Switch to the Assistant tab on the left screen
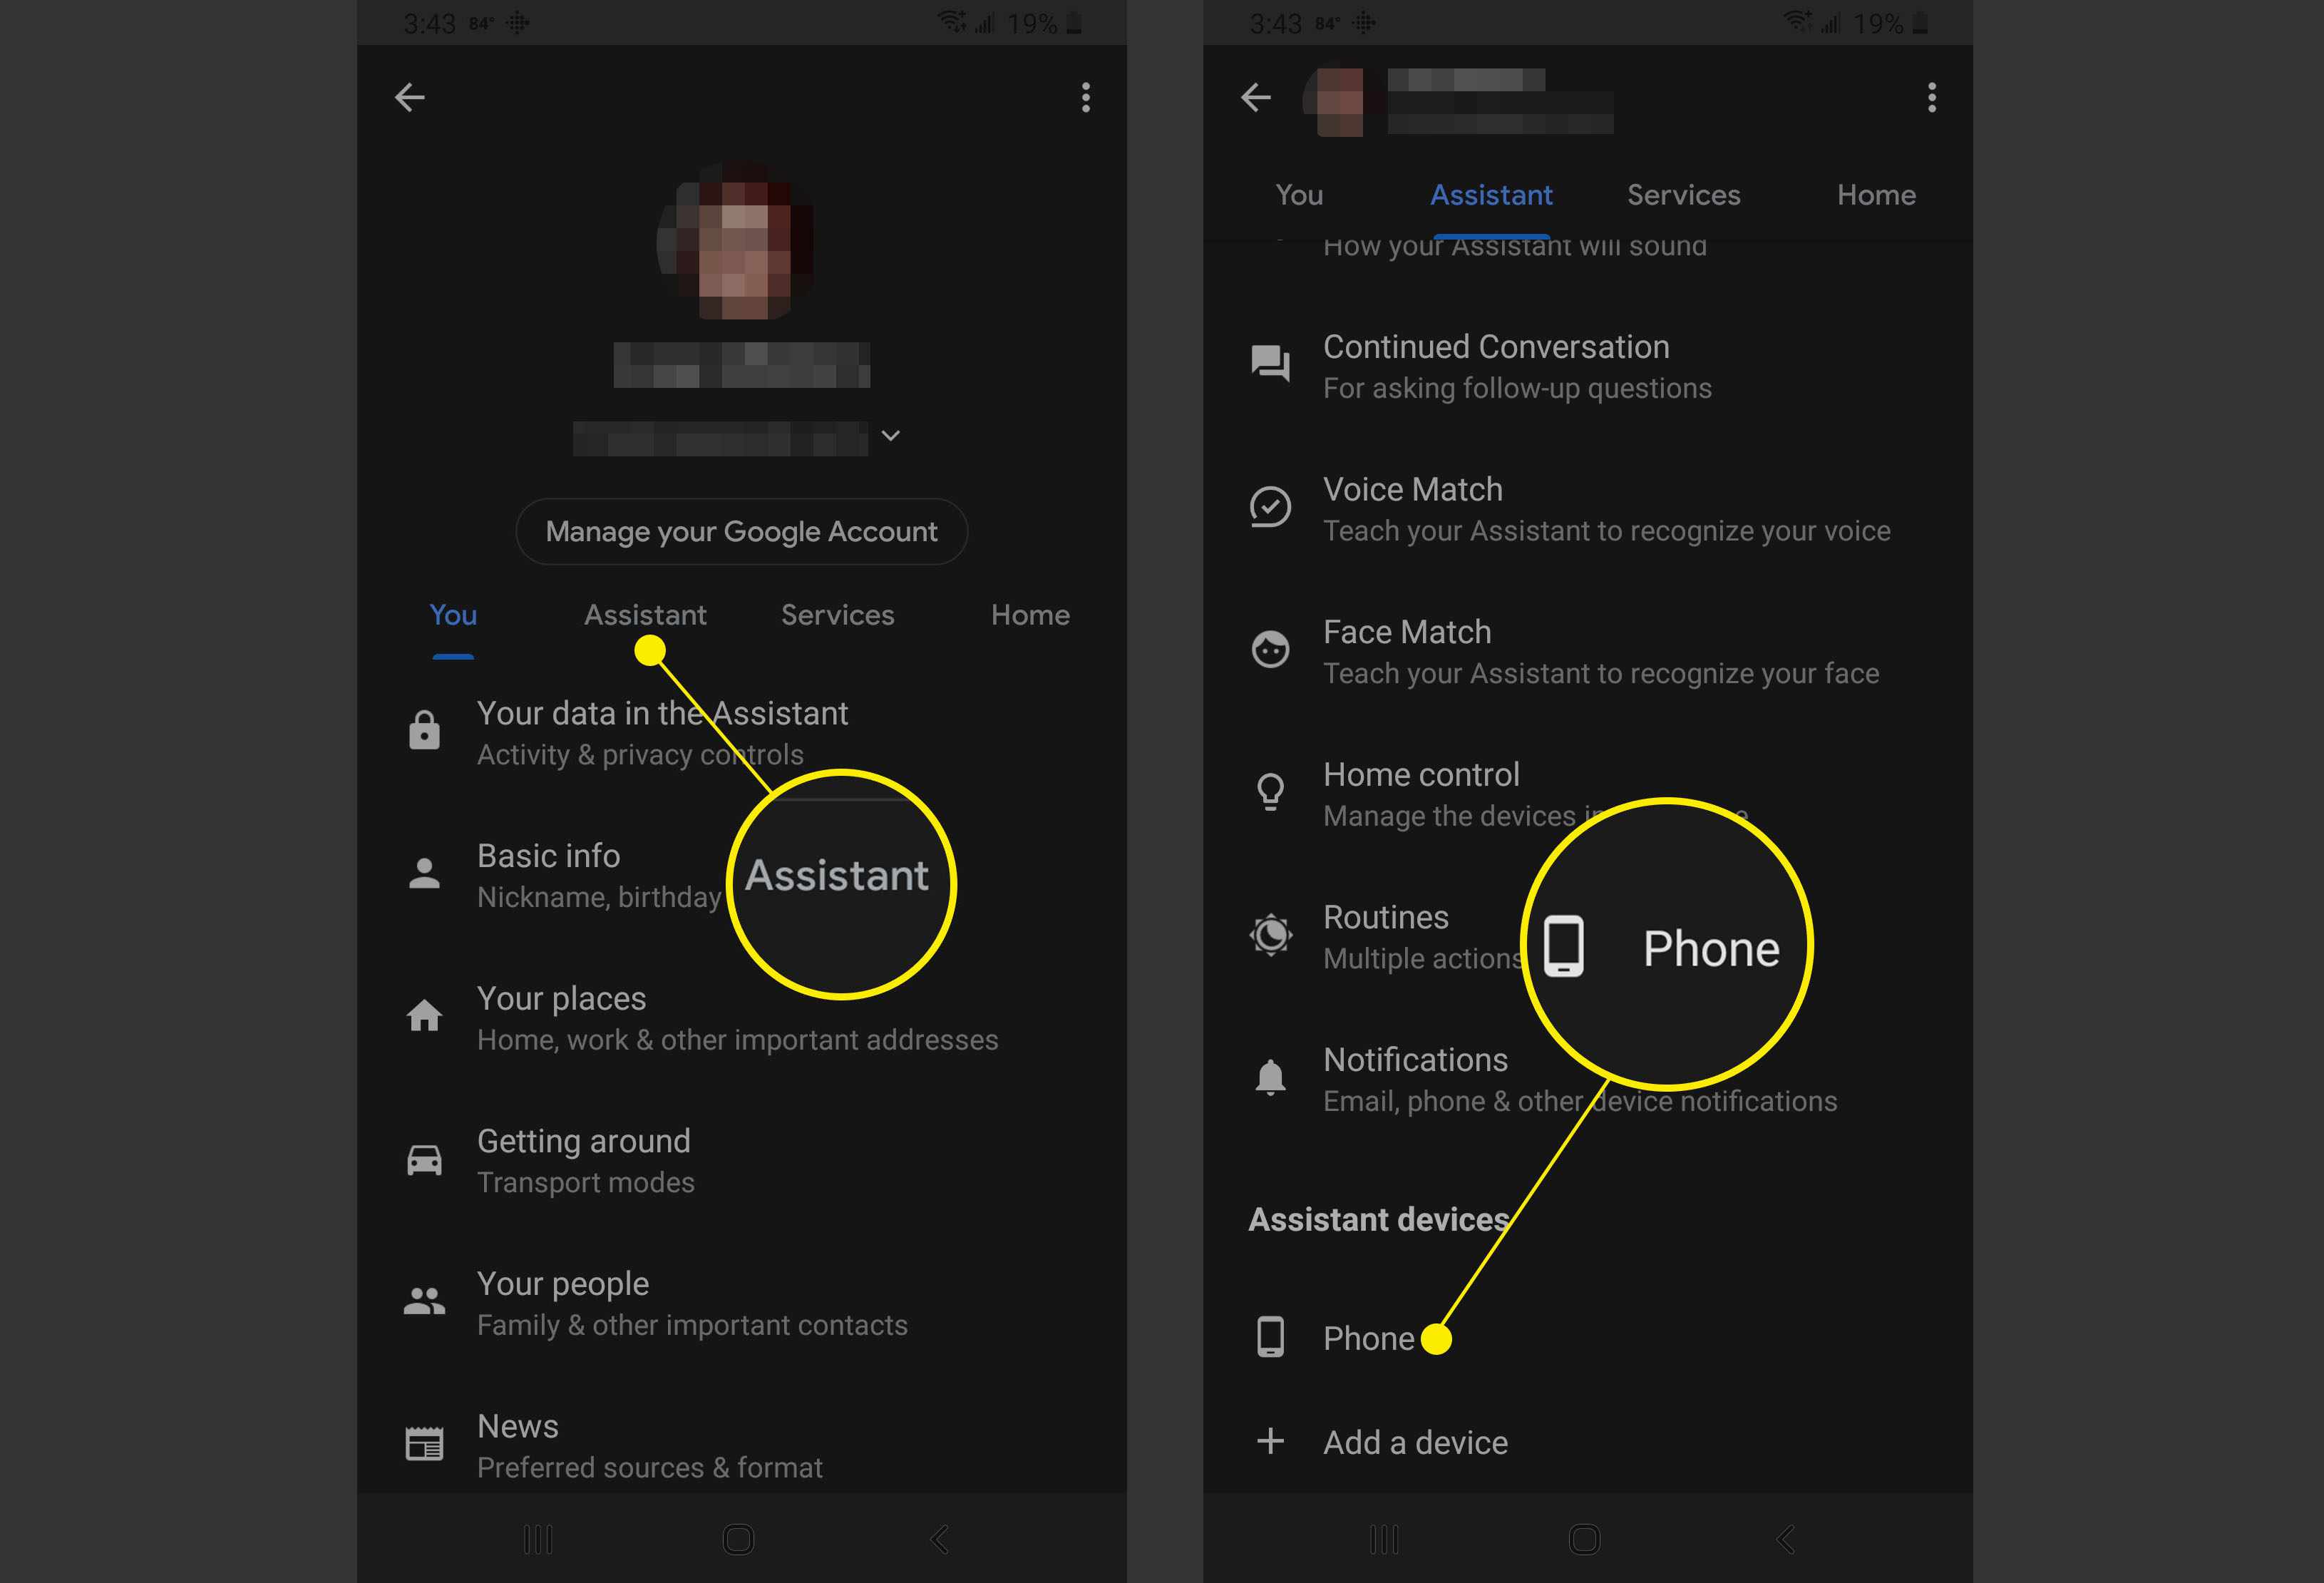Image resolution: width=2324 pixels, height=1583 pixels. [645, 615]
